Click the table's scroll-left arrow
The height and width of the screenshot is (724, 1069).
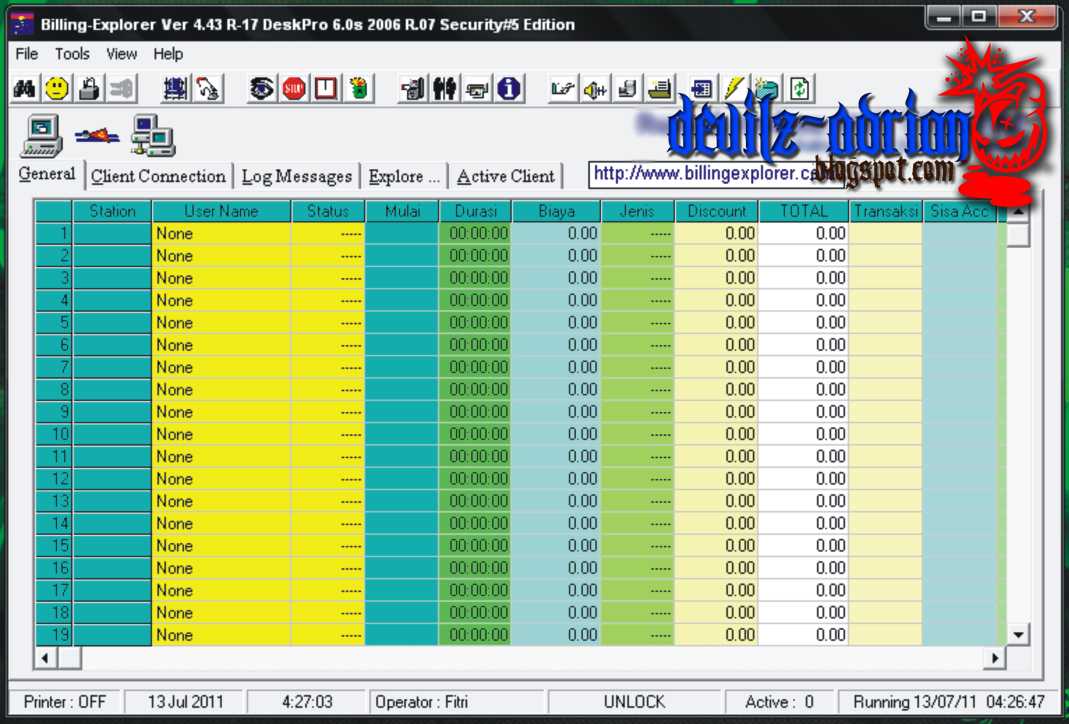46,658
